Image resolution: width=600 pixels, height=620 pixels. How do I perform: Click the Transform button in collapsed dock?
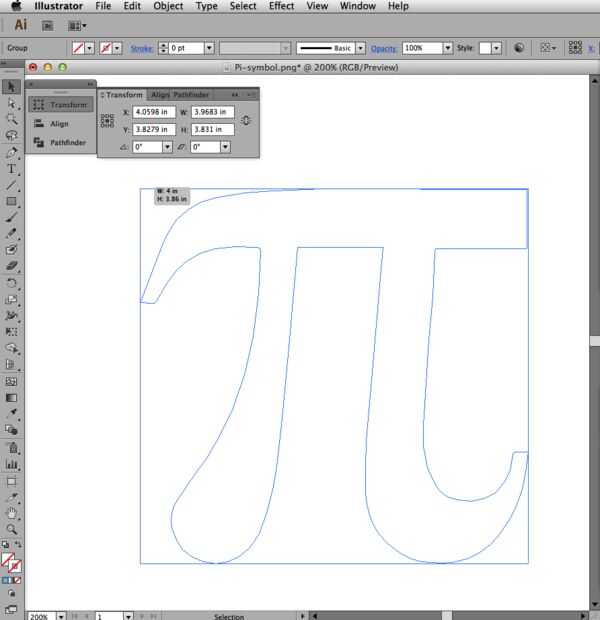[x=61, y=105]
